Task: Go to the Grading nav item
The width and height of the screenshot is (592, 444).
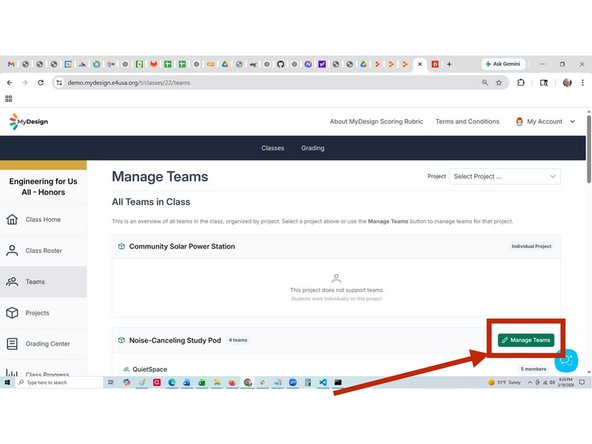Action: click(x=313, y=148)
